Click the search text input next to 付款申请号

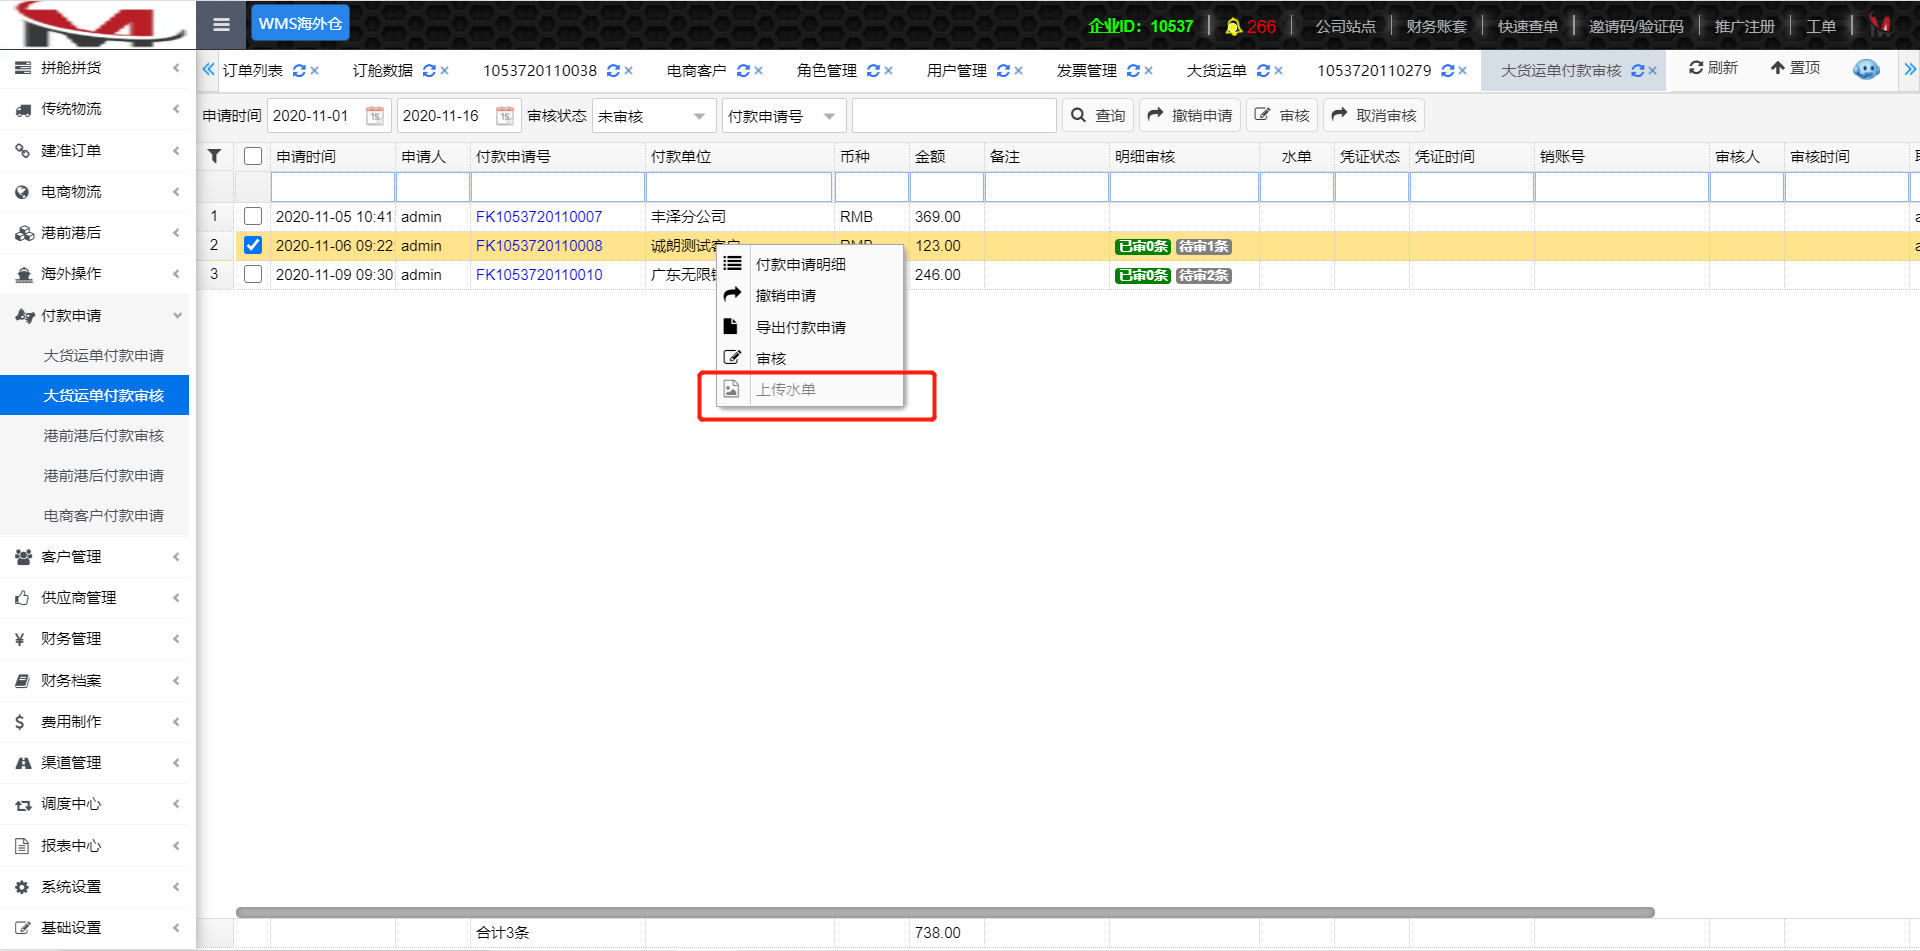pyautogui.click(x=954, y=116)
